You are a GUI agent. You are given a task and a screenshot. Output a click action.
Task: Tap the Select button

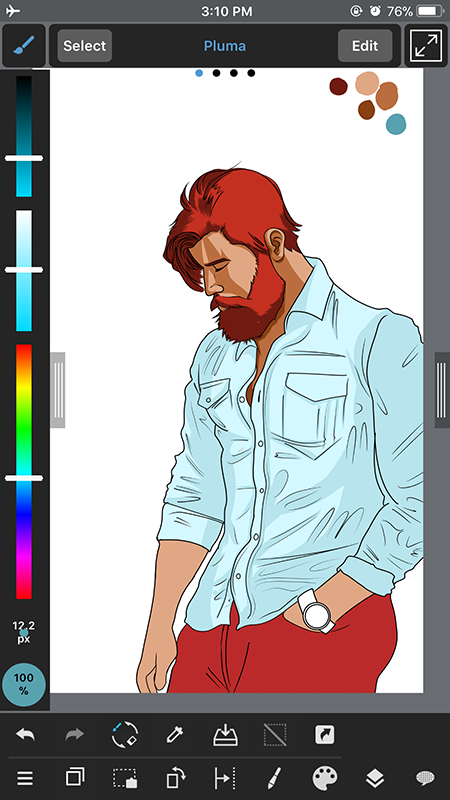pos(85,45)
